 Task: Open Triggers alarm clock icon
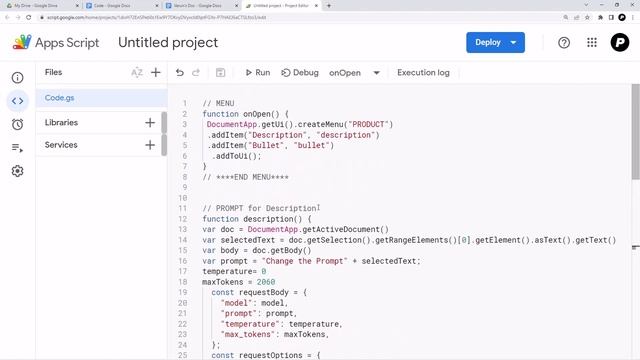17,124
